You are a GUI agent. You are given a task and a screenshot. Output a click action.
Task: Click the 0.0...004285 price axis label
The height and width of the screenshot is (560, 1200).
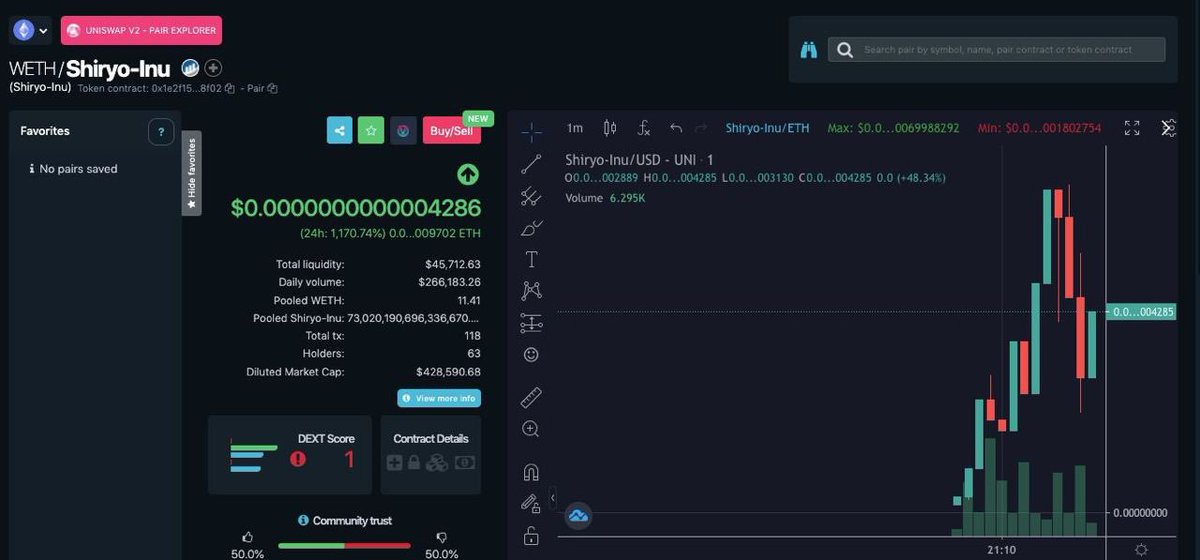(x=1140, y=312)
